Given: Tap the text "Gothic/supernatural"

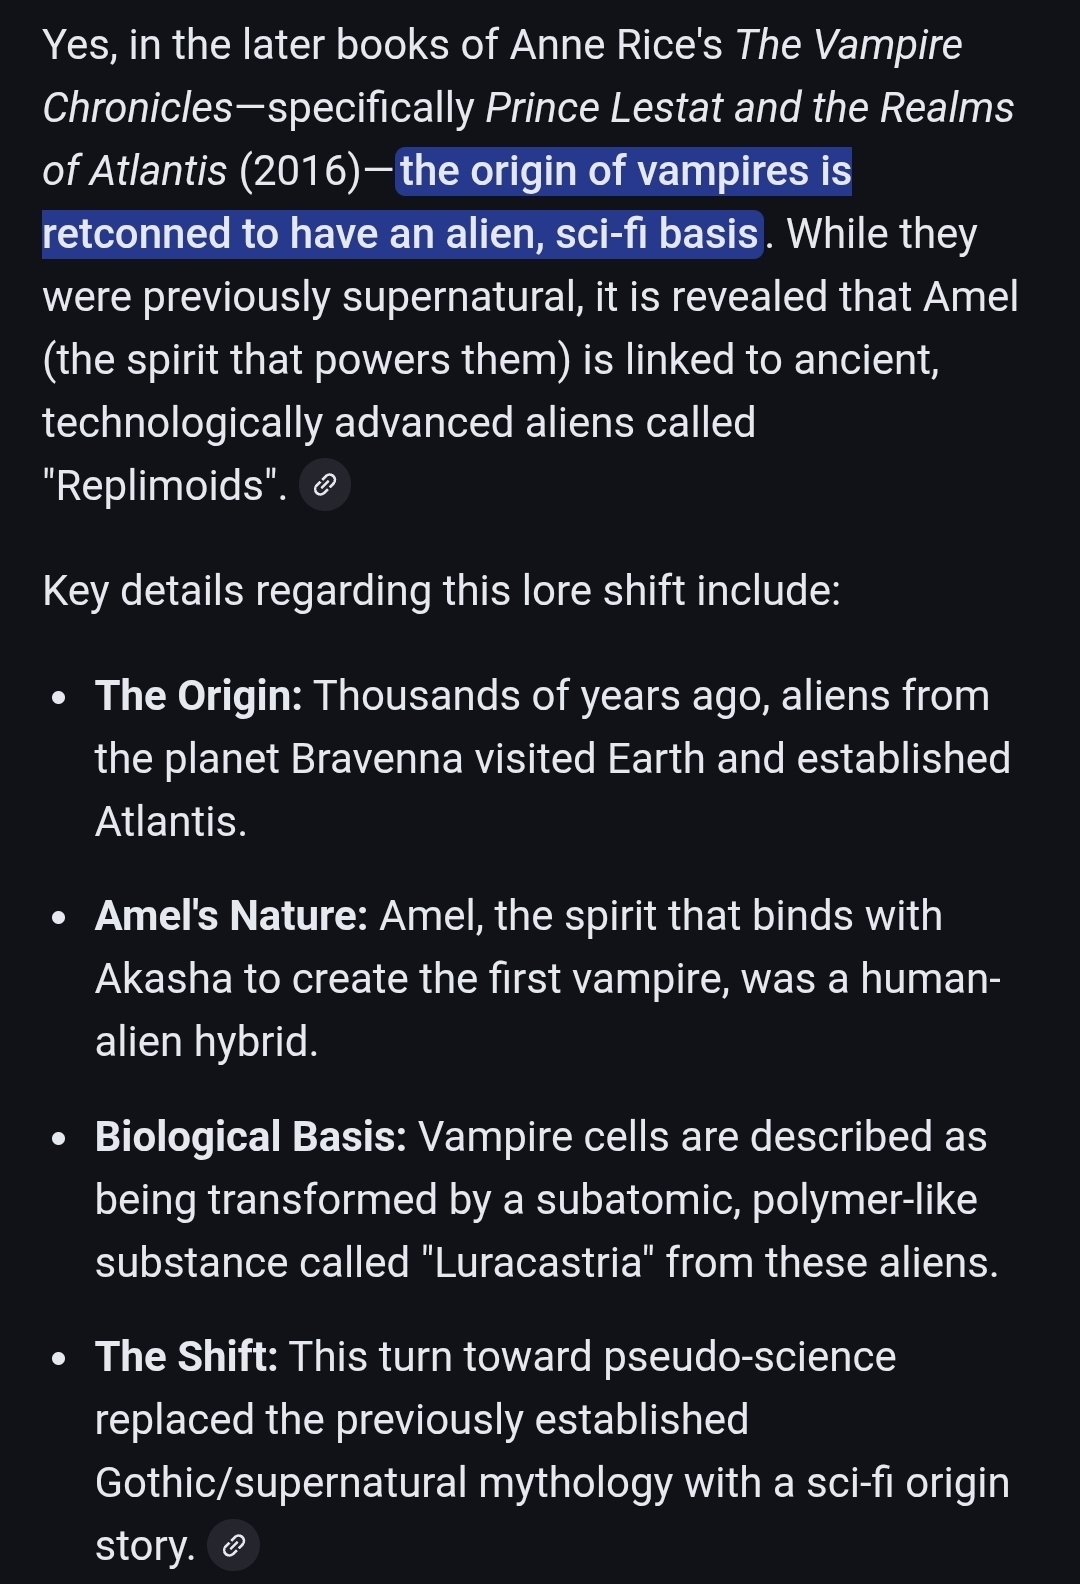Looking at the screenshot, I should click(281, 1483).
